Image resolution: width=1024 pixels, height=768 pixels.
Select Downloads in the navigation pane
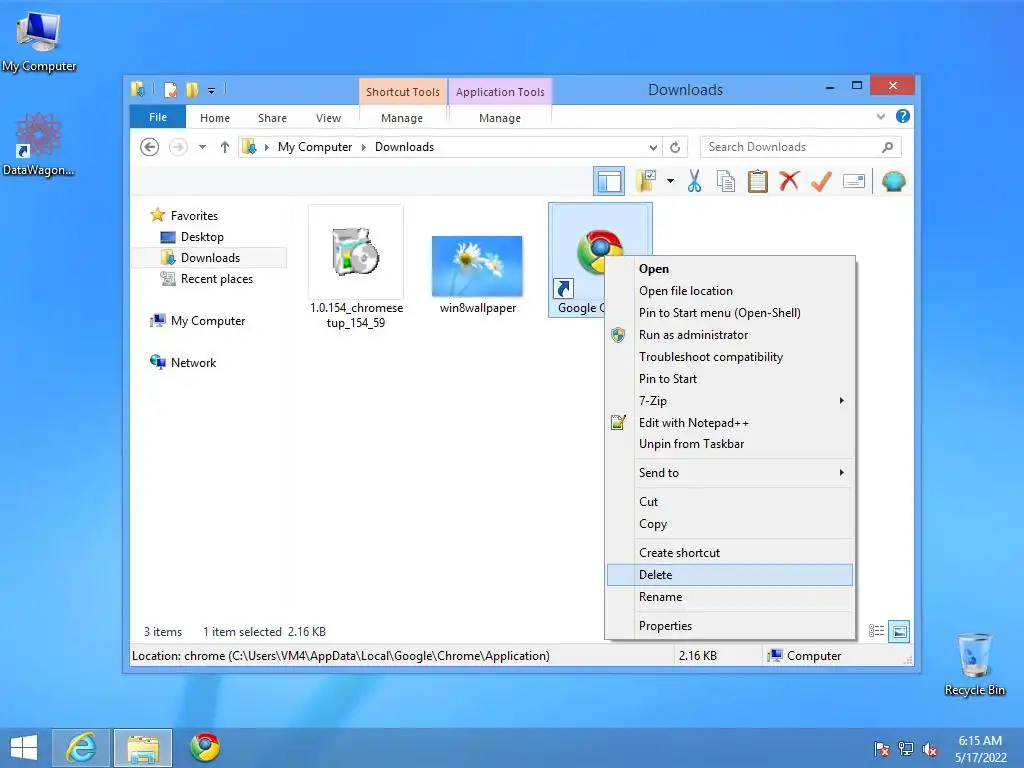coord(210,257)
